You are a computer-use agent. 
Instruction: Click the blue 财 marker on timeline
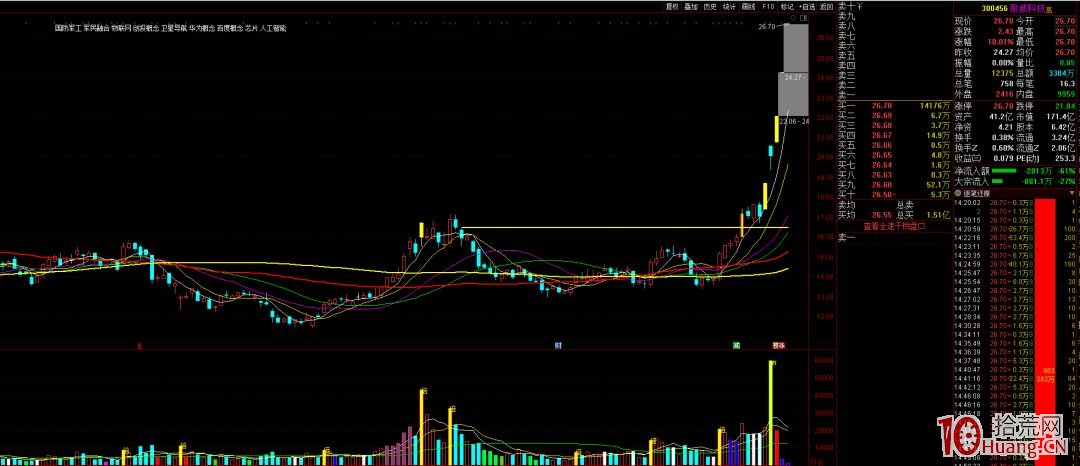click(558, 345)
